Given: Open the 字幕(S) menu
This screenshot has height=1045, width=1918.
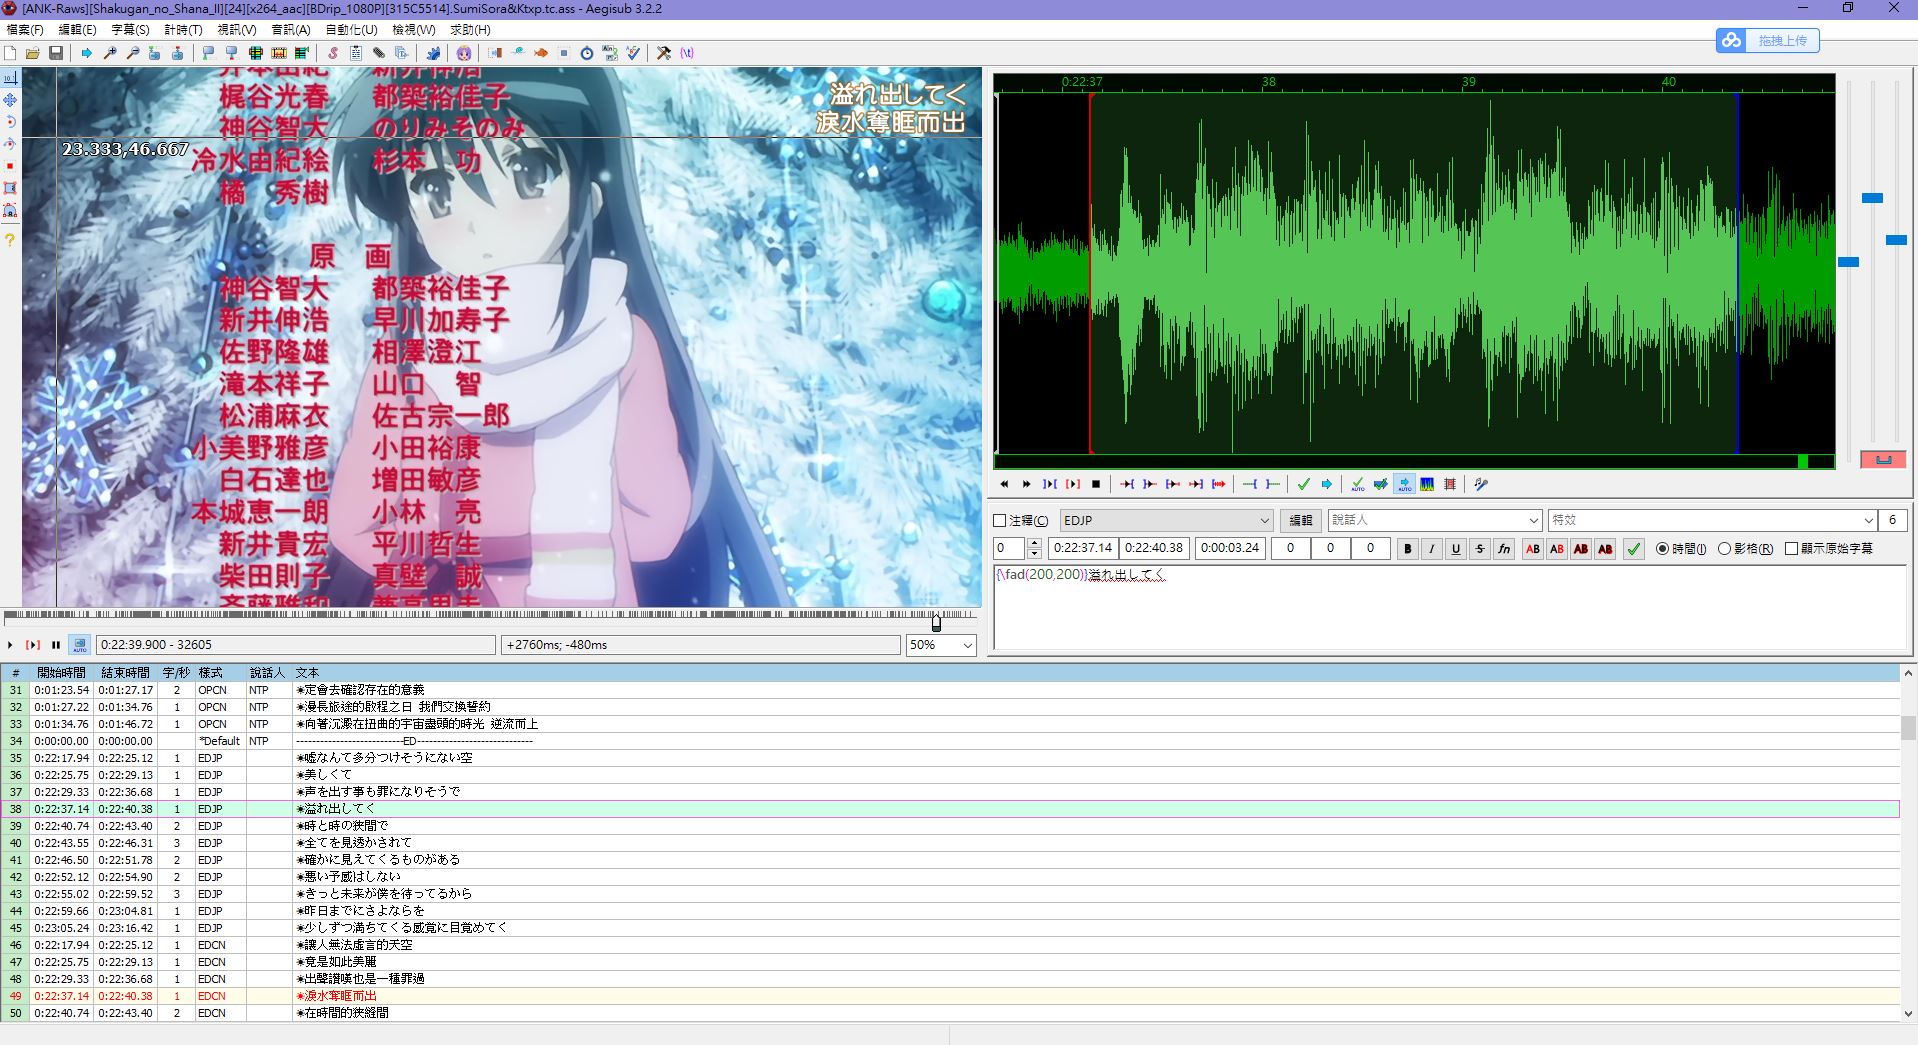Looking at the screenshot, I should [x=130, y=30].
